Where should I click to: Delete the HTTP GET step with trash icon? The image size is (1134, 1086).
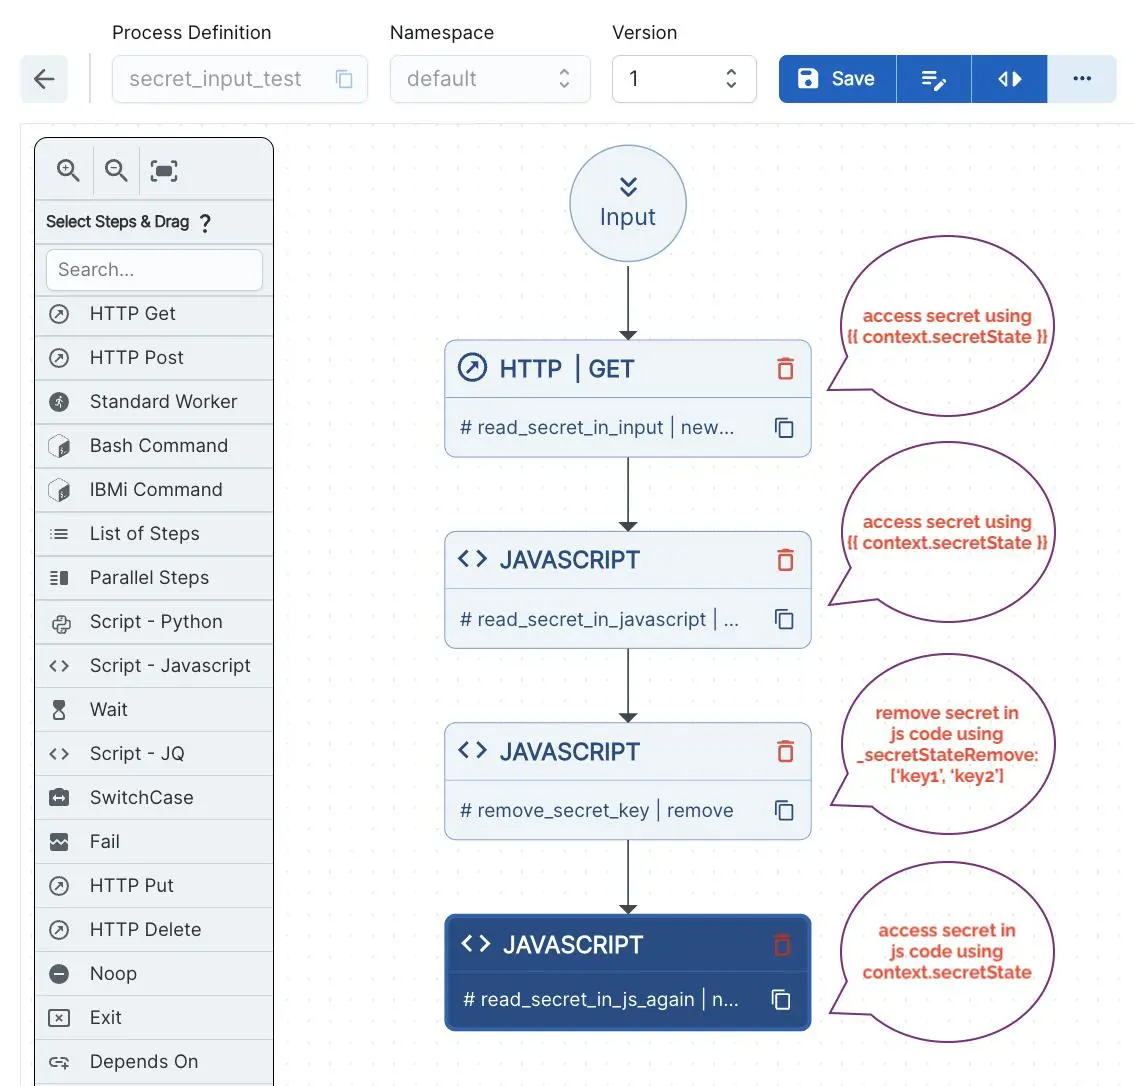(x=785, y=368)
